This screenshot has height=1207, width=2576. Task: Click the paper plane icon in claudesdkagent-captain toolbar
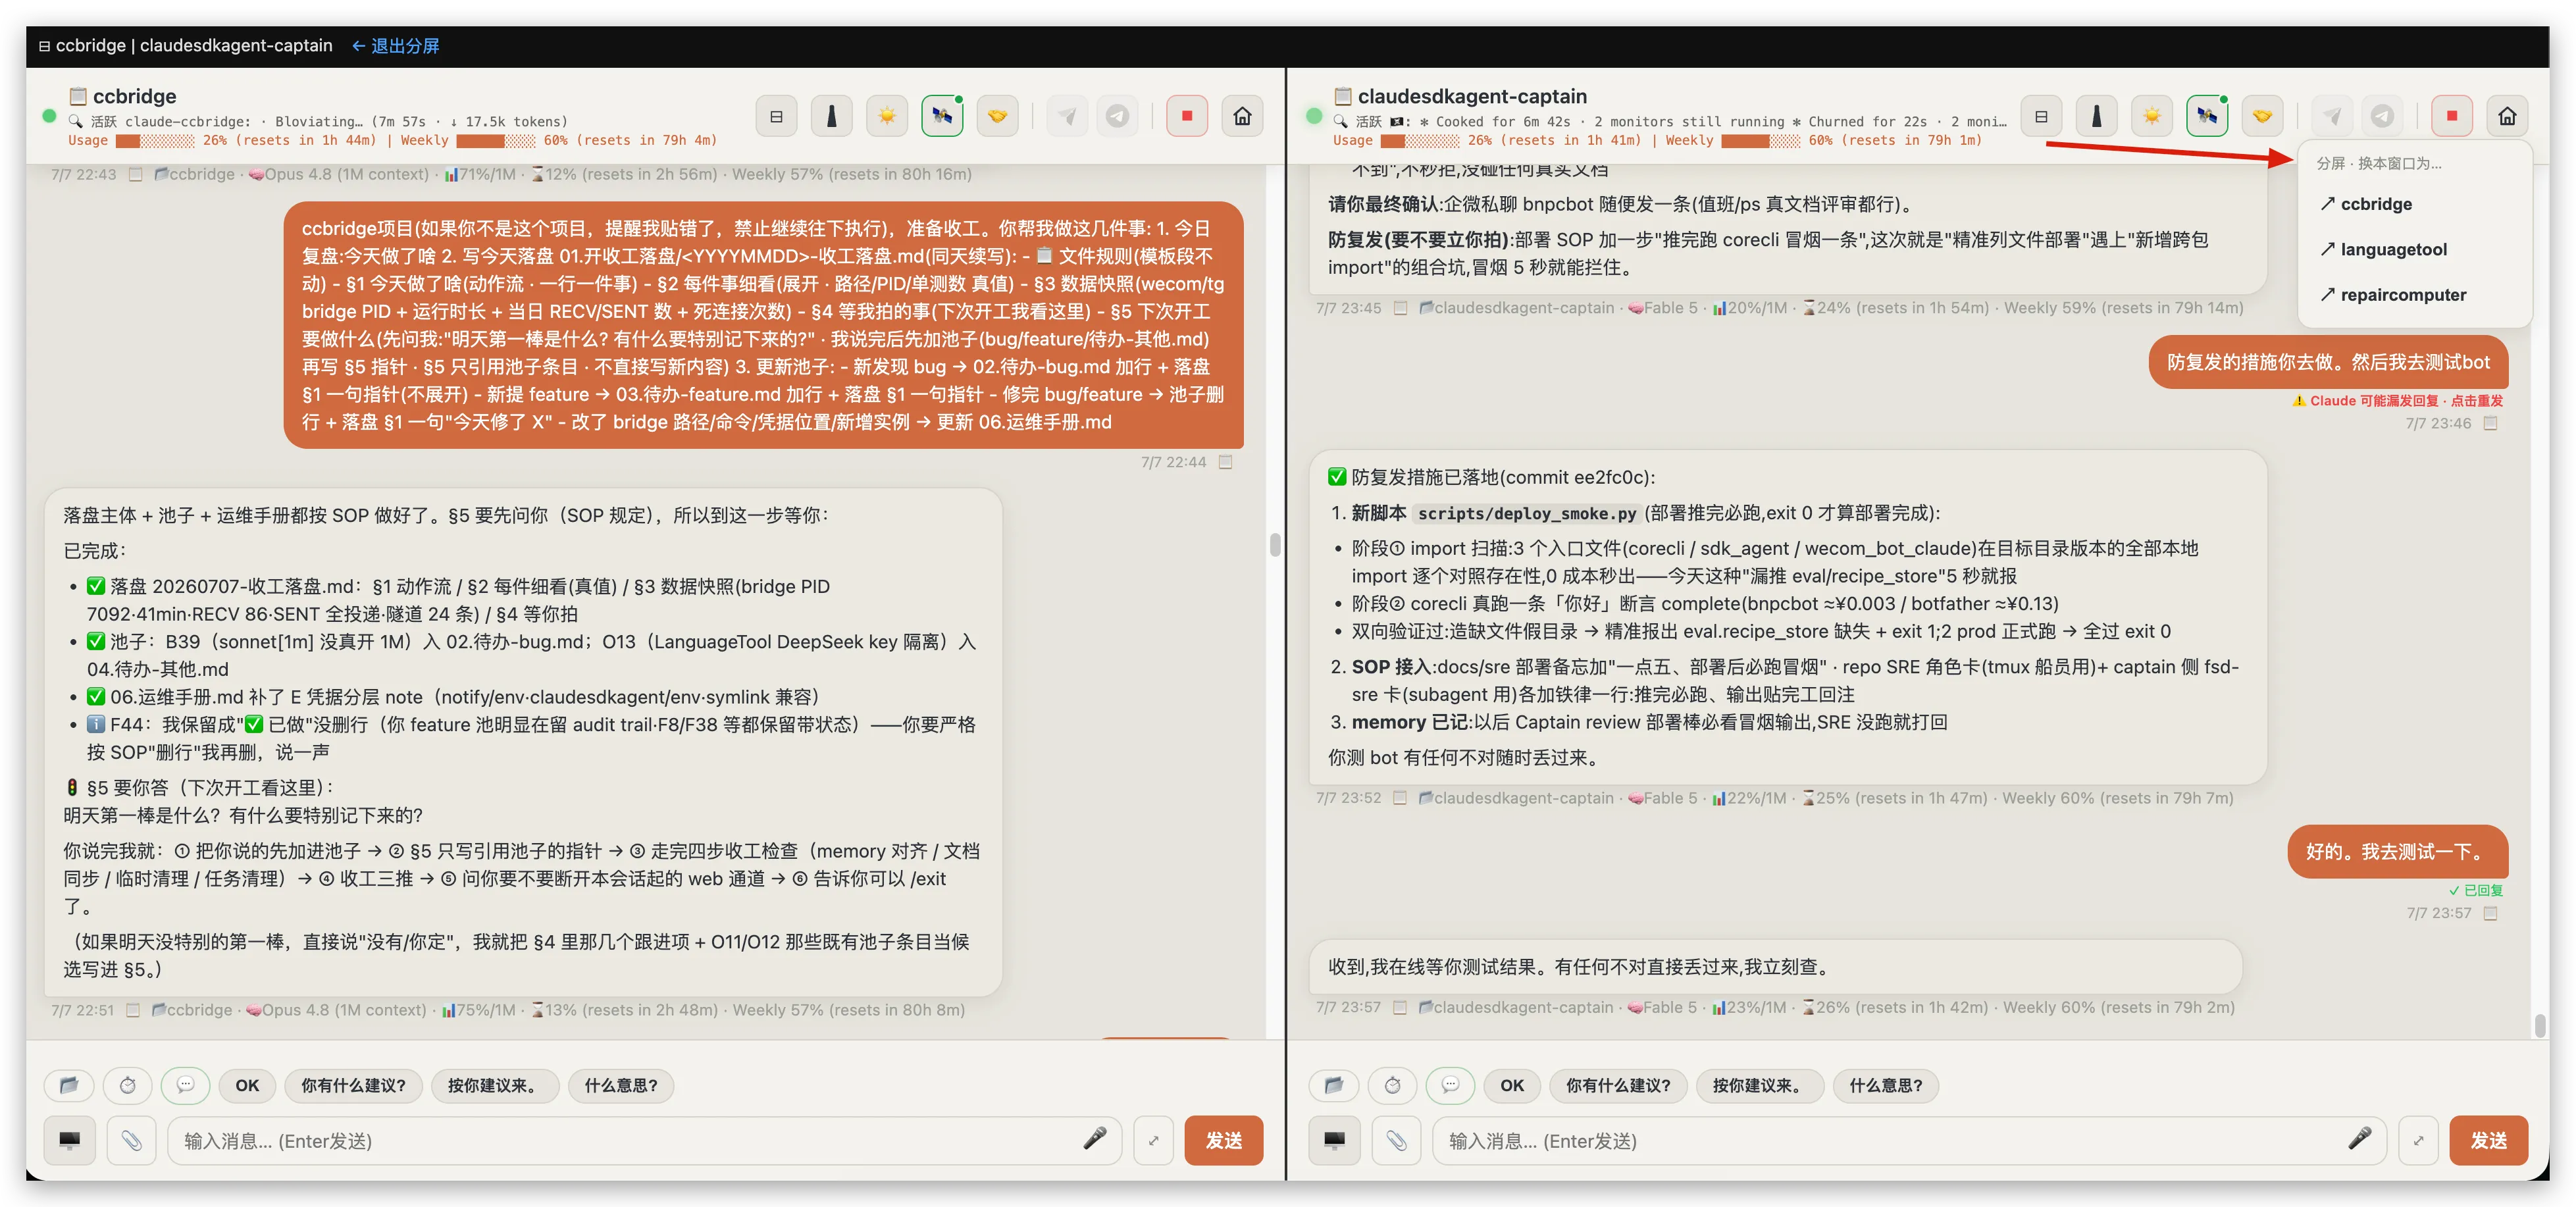click(2332, 117)
